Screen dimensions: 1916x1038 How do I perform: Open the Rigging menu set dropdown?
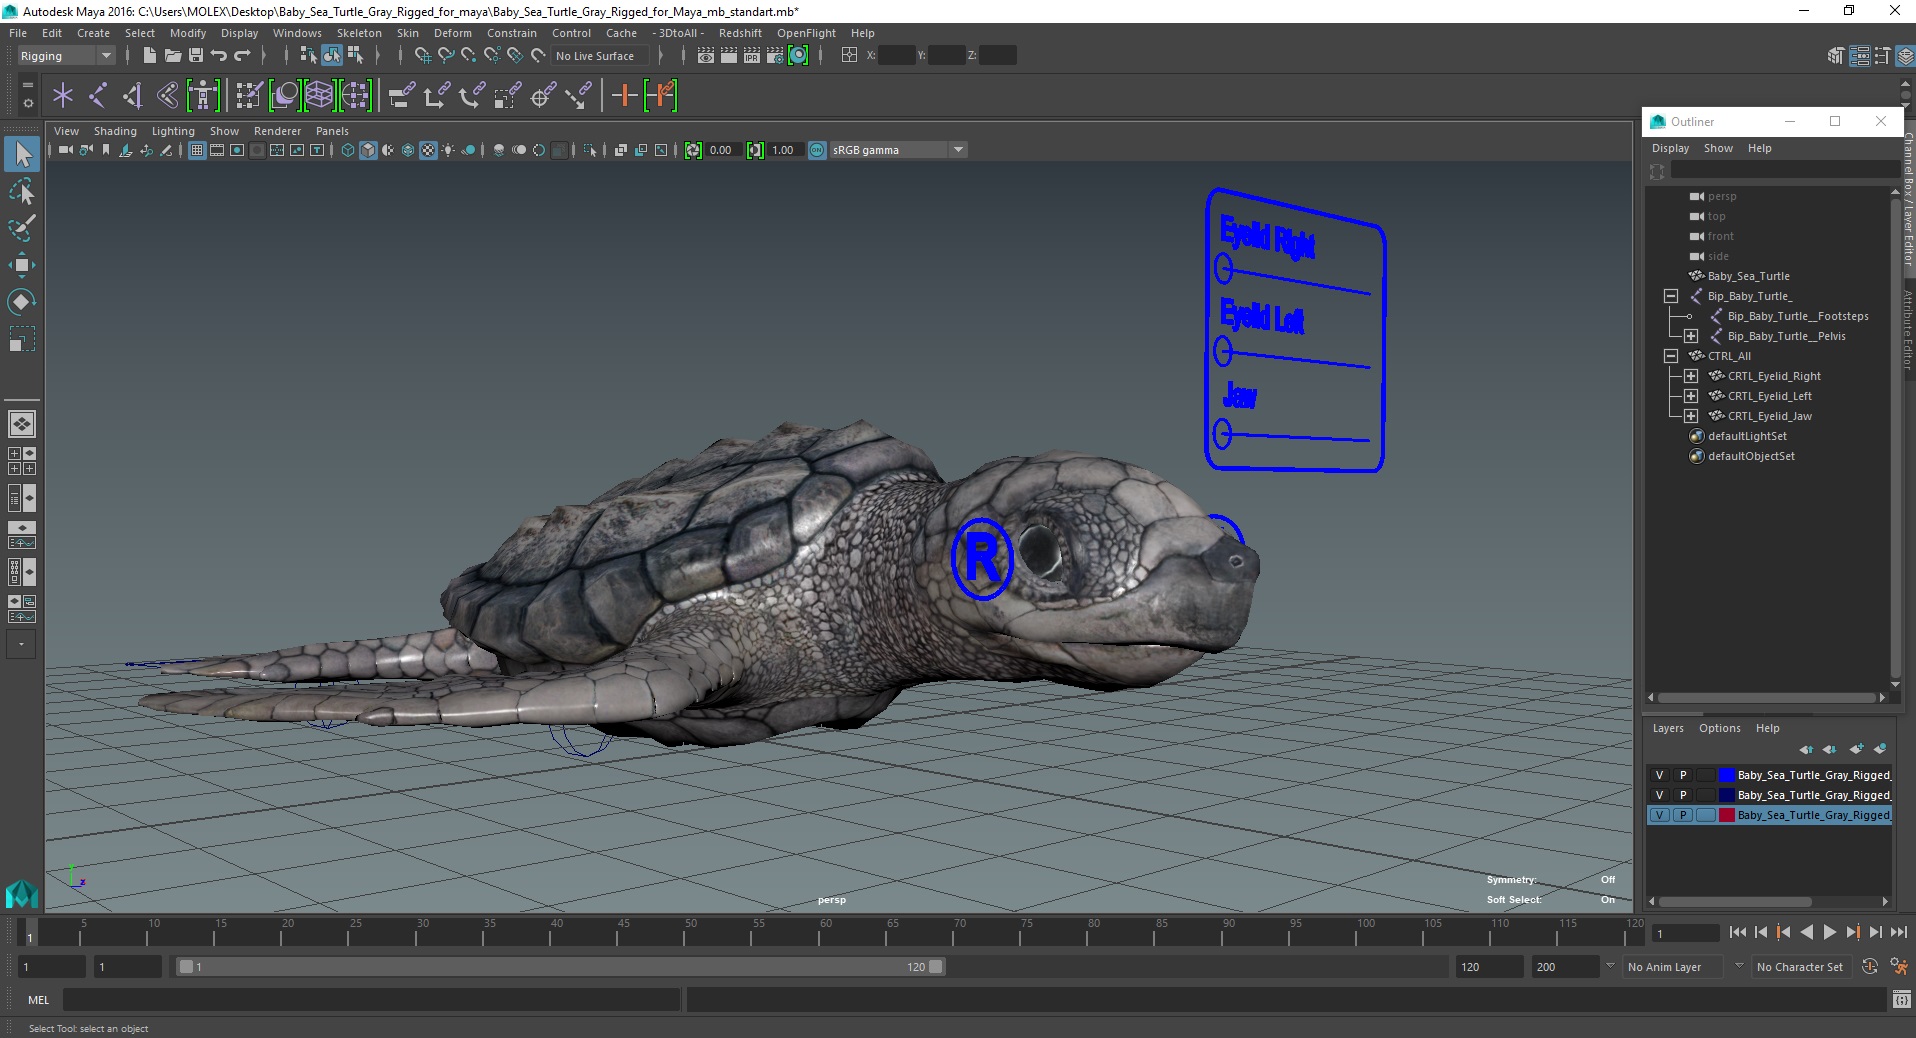(65, 56)
